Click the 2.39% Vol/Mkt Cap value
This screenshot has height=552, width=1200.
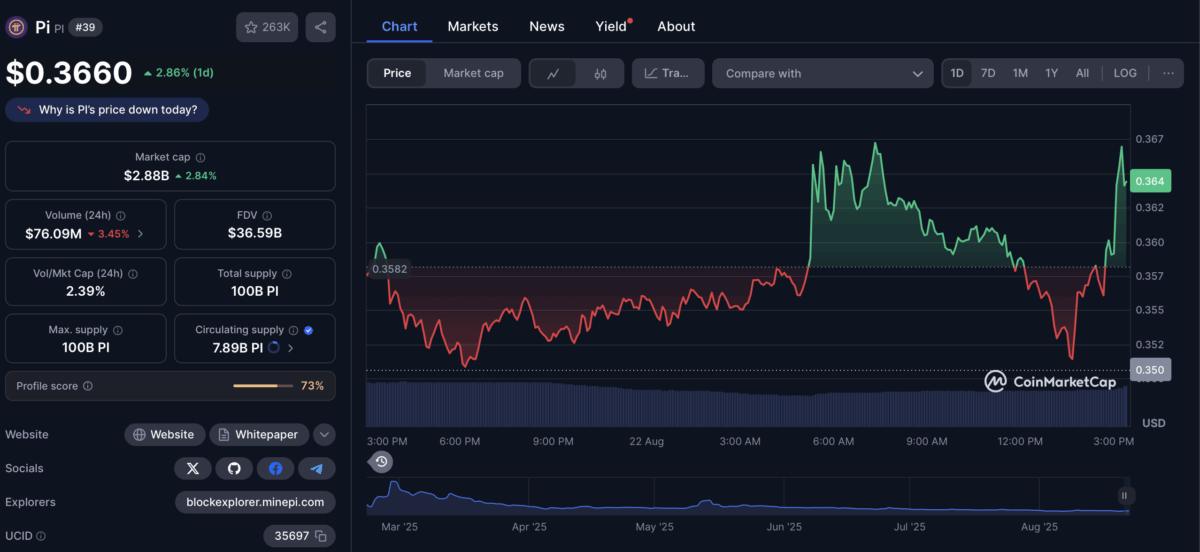pos(85,291)
